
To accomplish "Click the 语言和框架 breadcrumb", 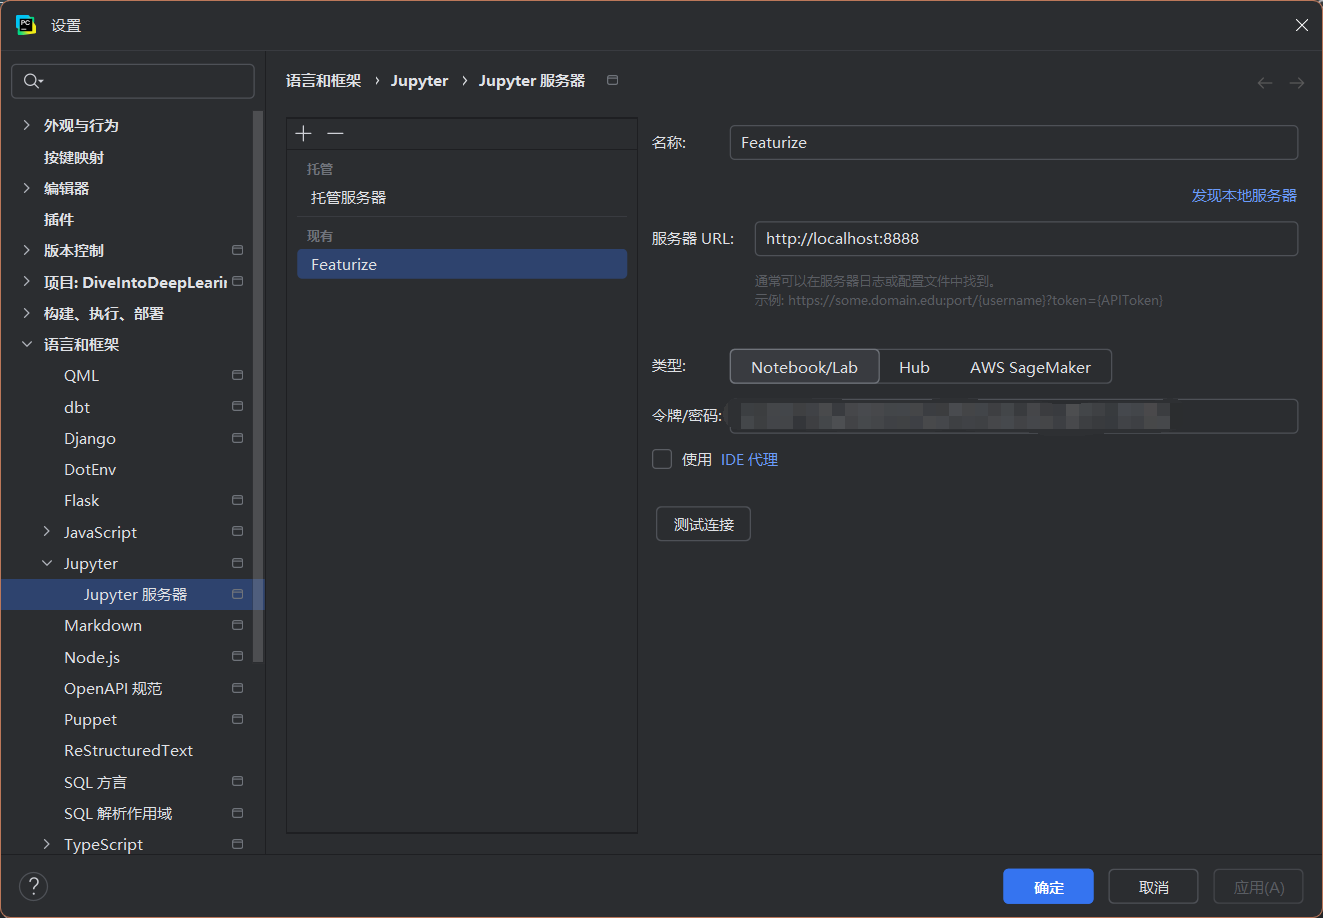I will pyautogui.click(x=323, y=80).
